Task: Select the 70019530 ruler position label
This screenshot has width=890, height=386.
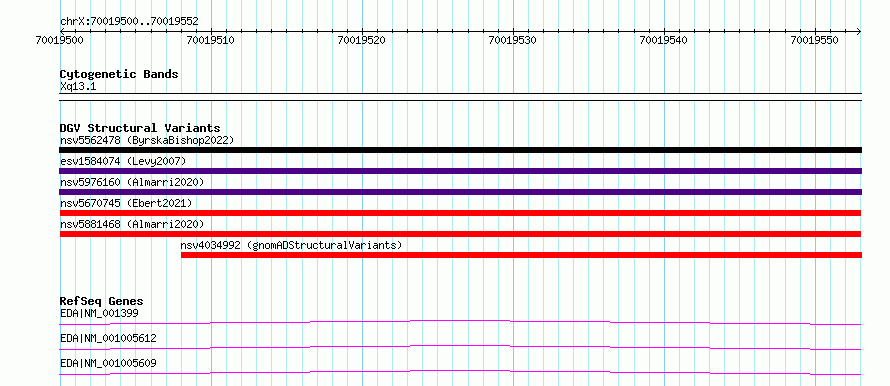Action: tap(513, 40)
